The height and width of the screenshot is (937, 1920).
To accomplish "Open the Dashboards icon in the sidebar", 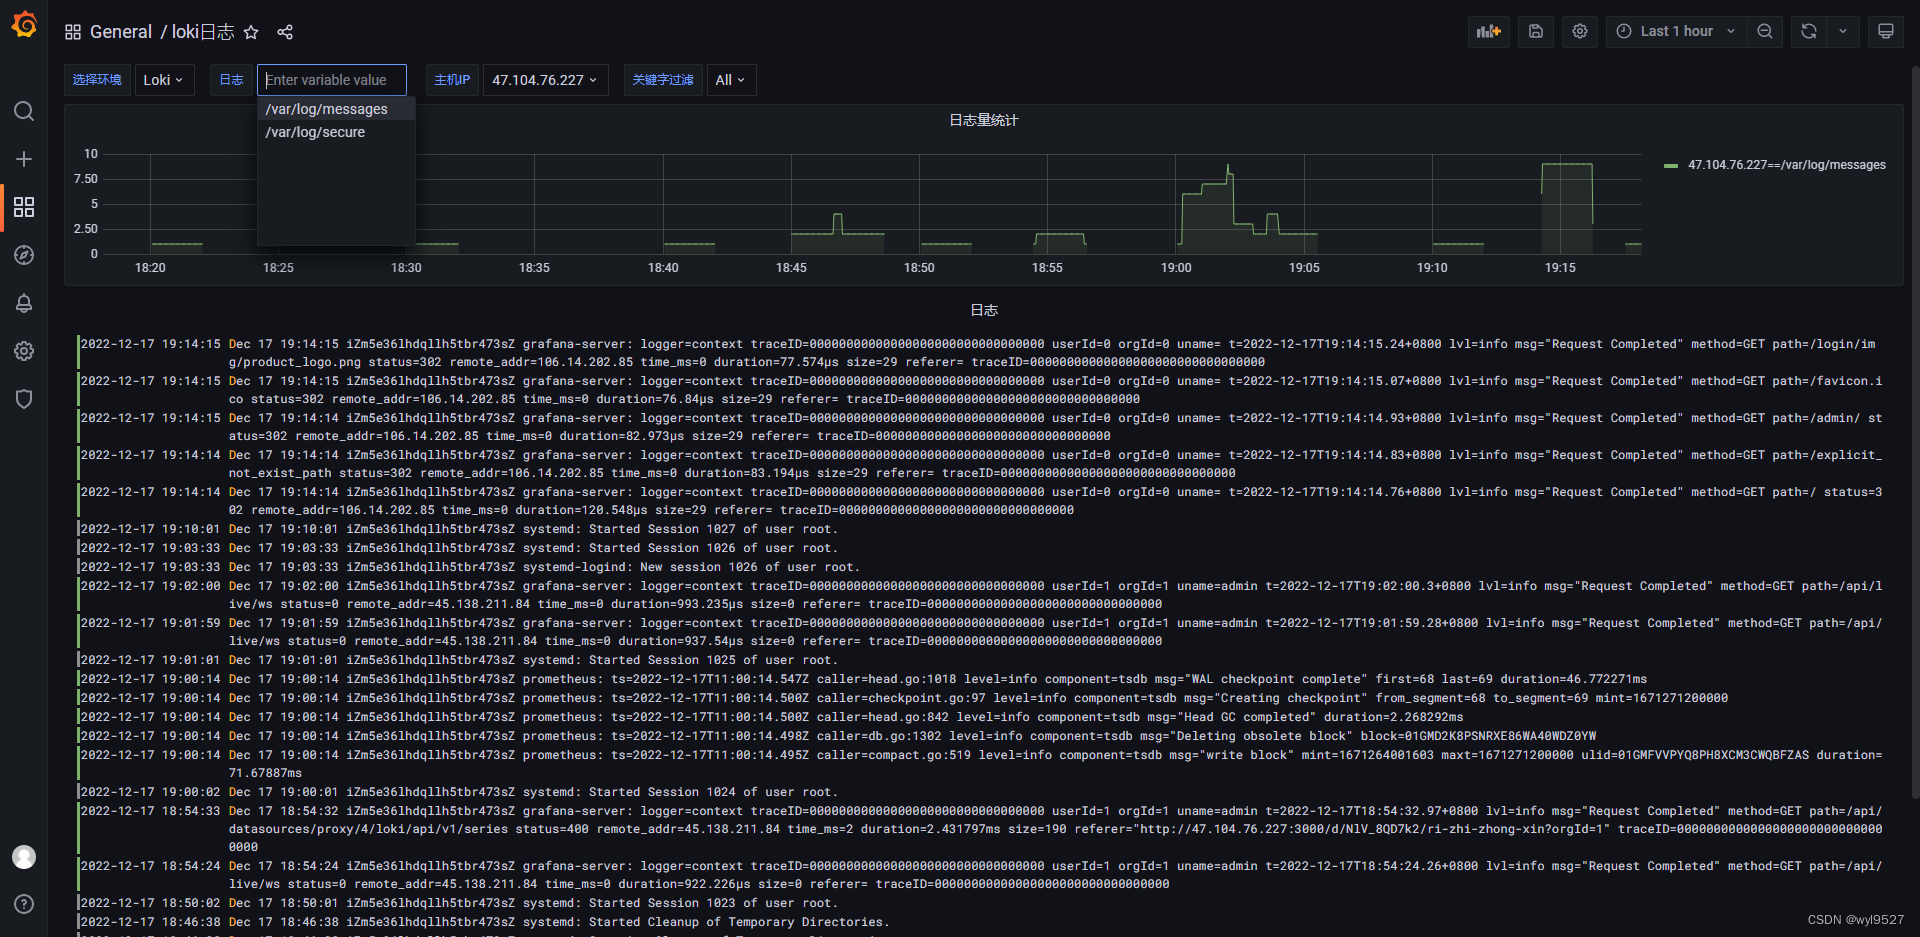I will (24, 207).
